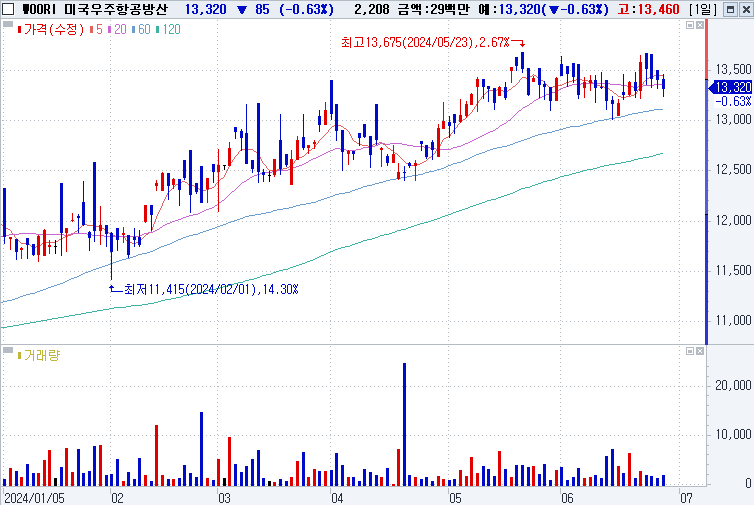Click the 11,500 price axis label
Screen dimensions: 754x505
[x=733, y=271]
